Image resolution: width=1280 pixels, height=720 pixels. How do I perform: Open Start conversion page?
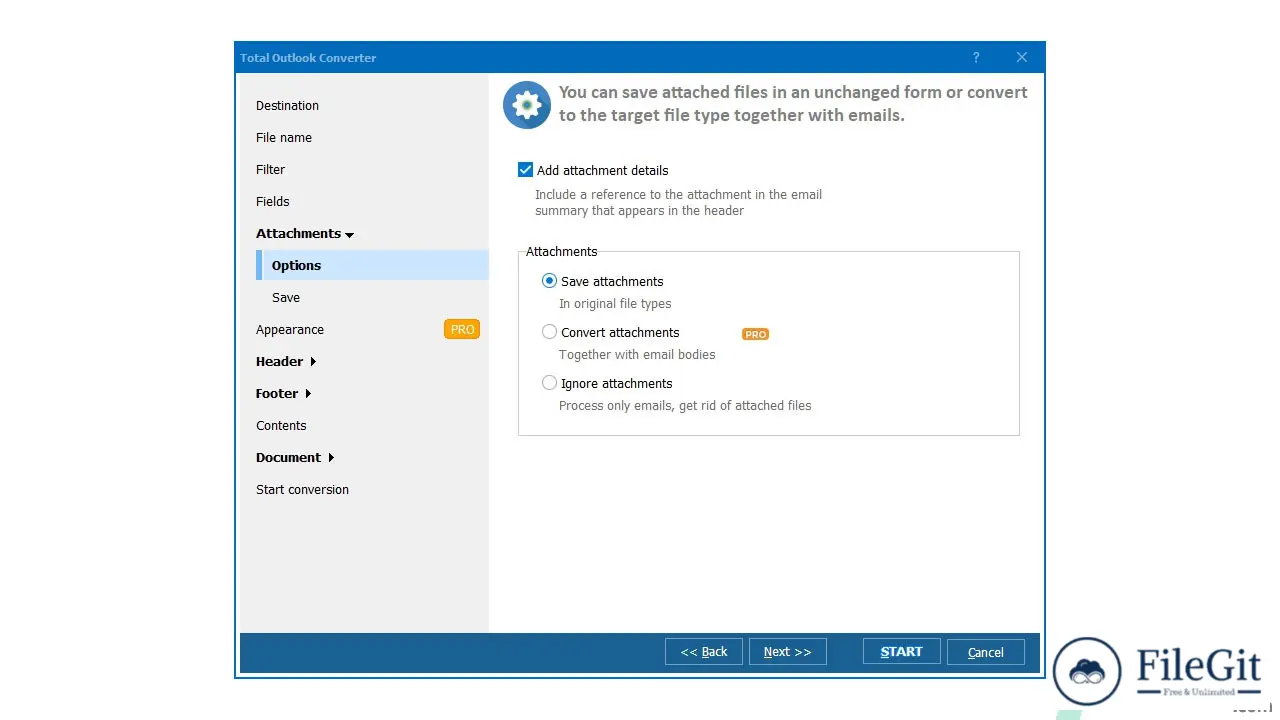point(302,489)
